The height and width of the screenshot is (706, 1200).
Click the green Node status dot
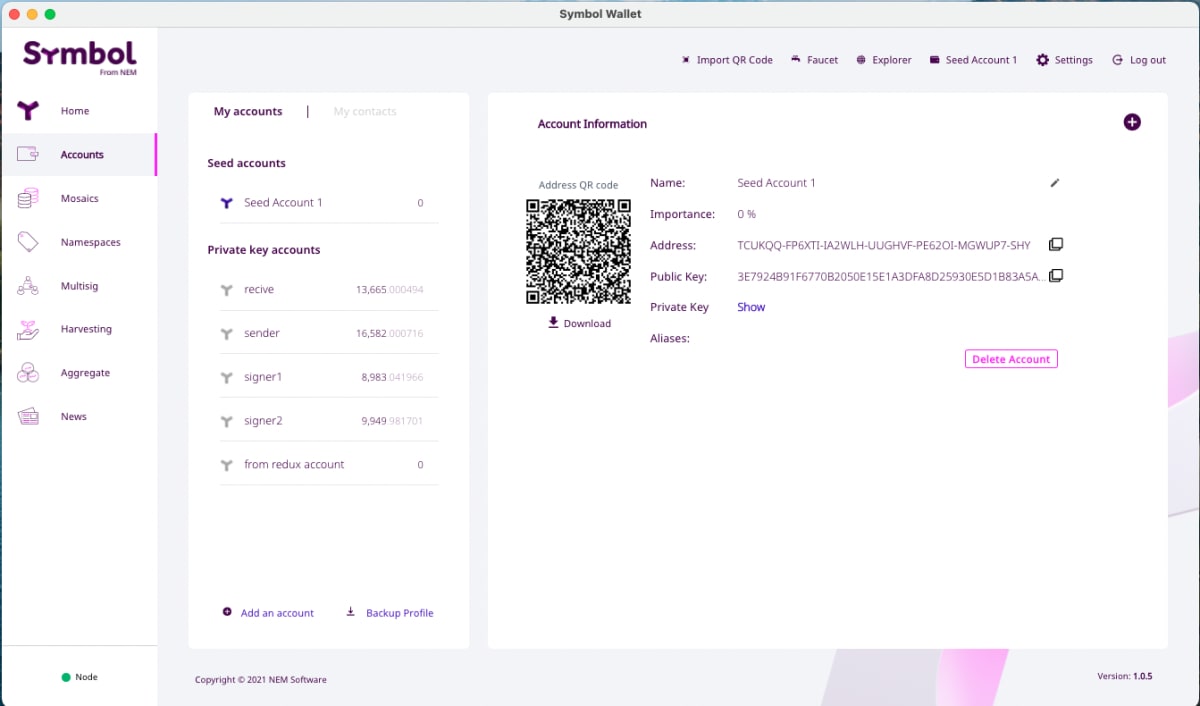coord(66,677)
